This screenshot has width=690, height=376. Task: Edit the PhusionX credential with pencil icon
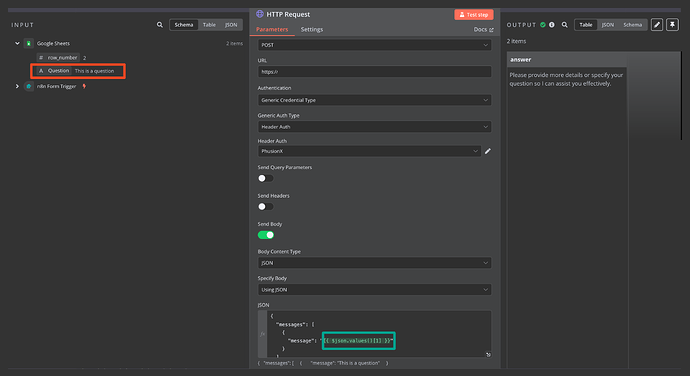[488, 151]
